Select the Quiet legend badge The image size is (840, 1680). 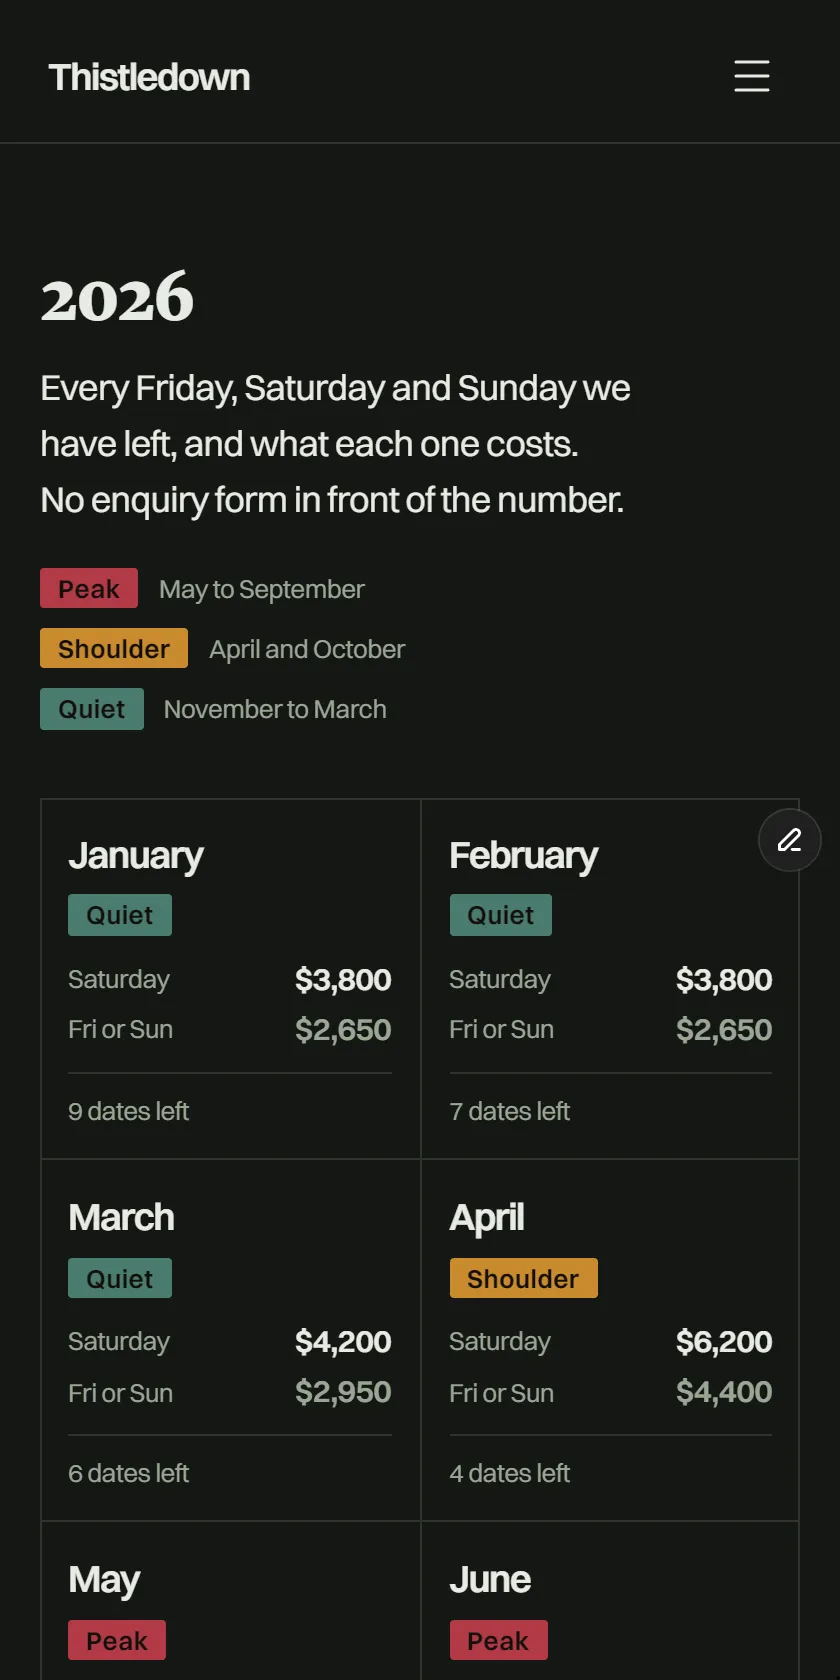click(92, 709)
